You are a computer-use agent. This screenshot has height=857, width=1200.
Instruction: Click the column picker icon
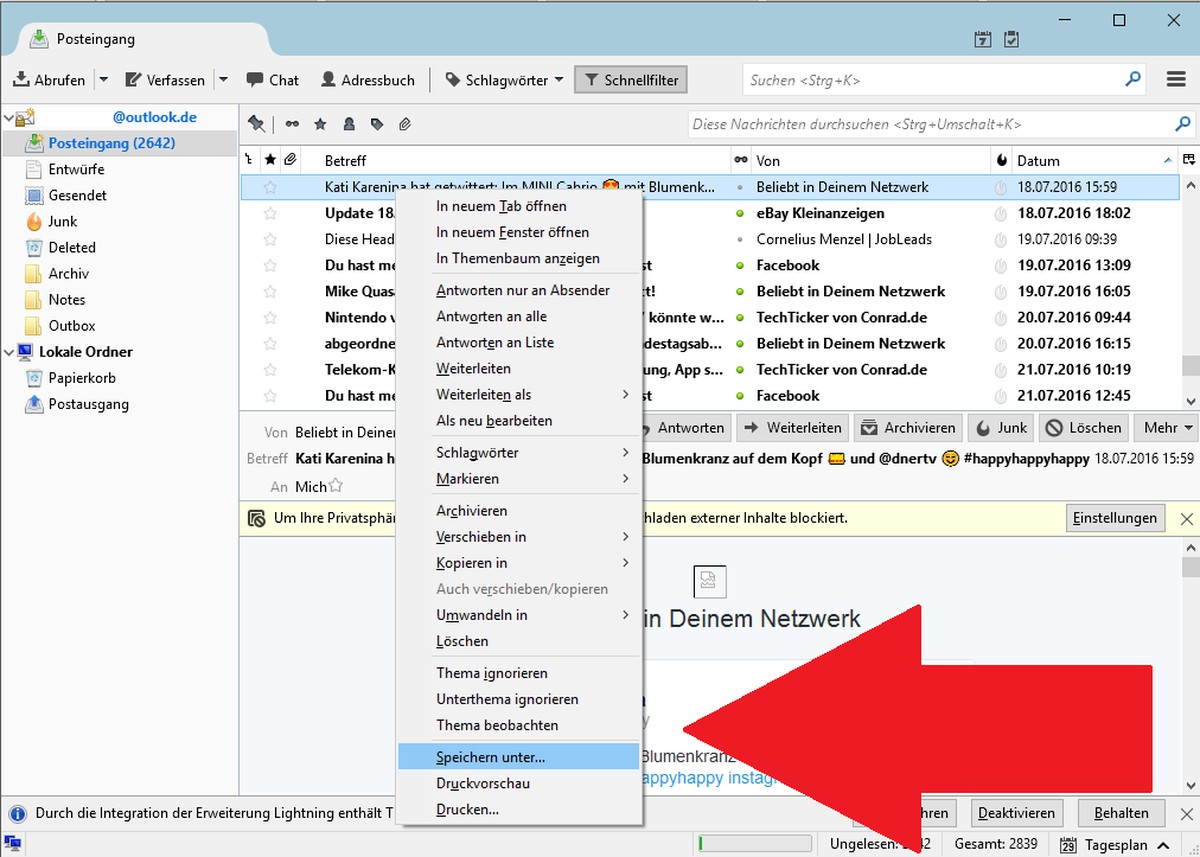(x=1189, y=160)
